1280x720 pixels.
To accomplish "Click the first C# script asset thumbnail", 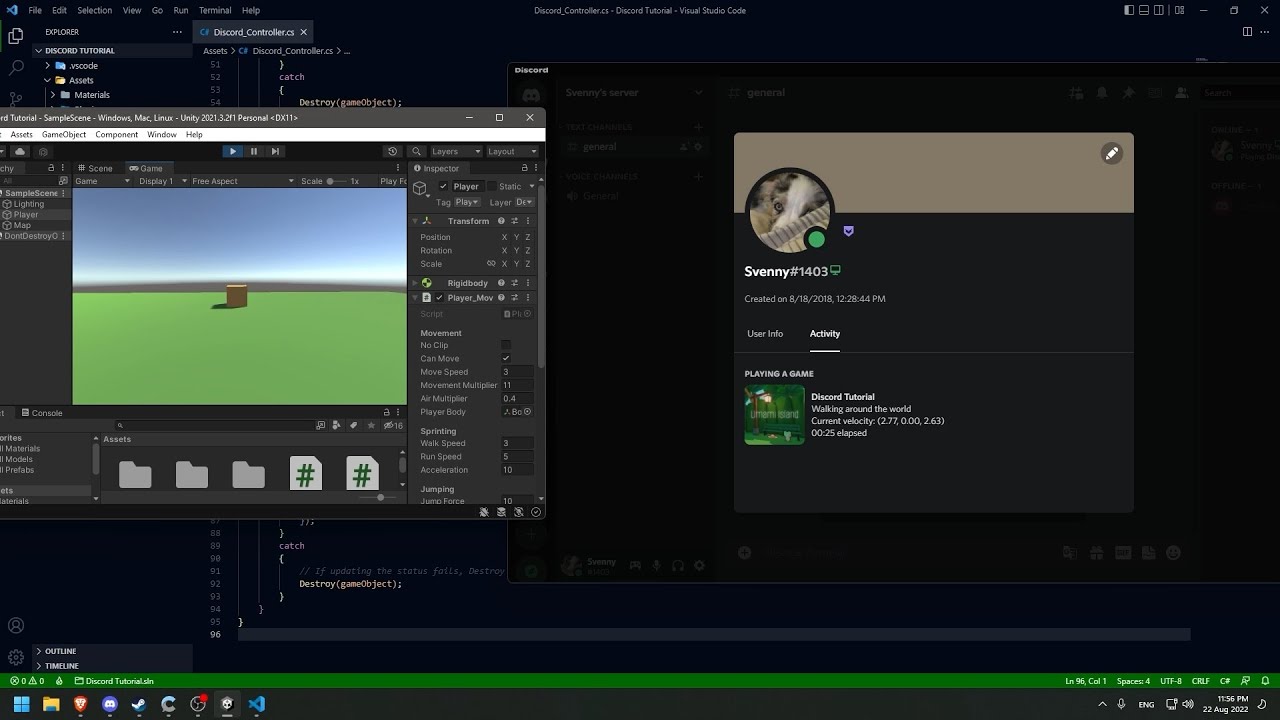I will [305, 473].
